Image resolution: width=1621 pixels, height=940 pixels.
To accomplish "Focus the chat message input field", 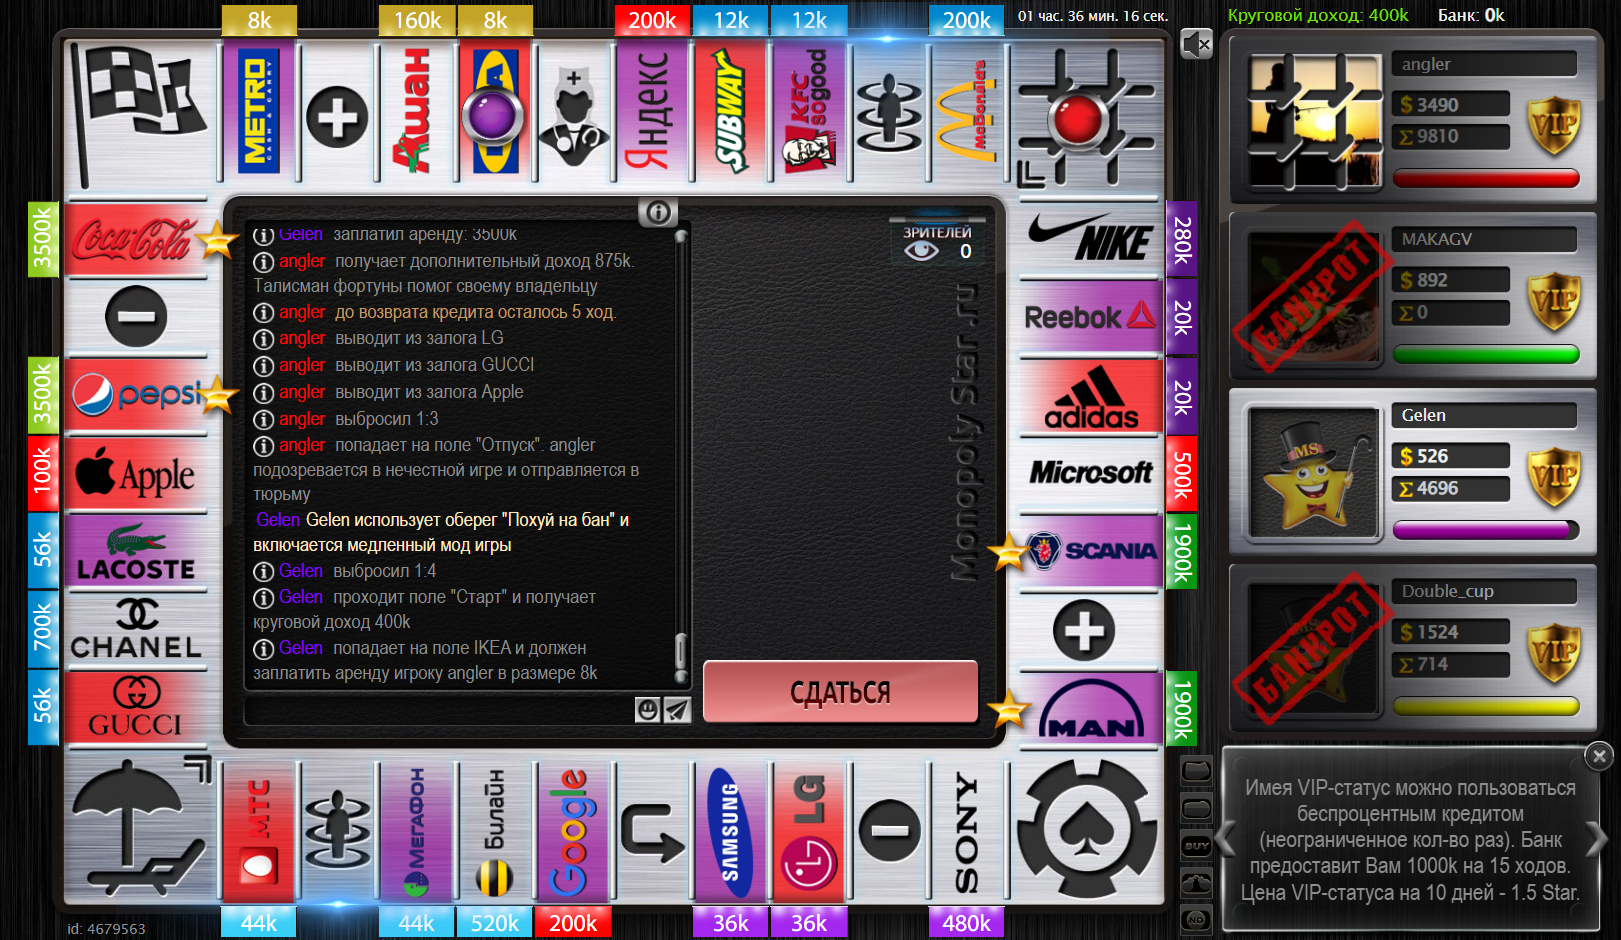I will click(439, 709).
